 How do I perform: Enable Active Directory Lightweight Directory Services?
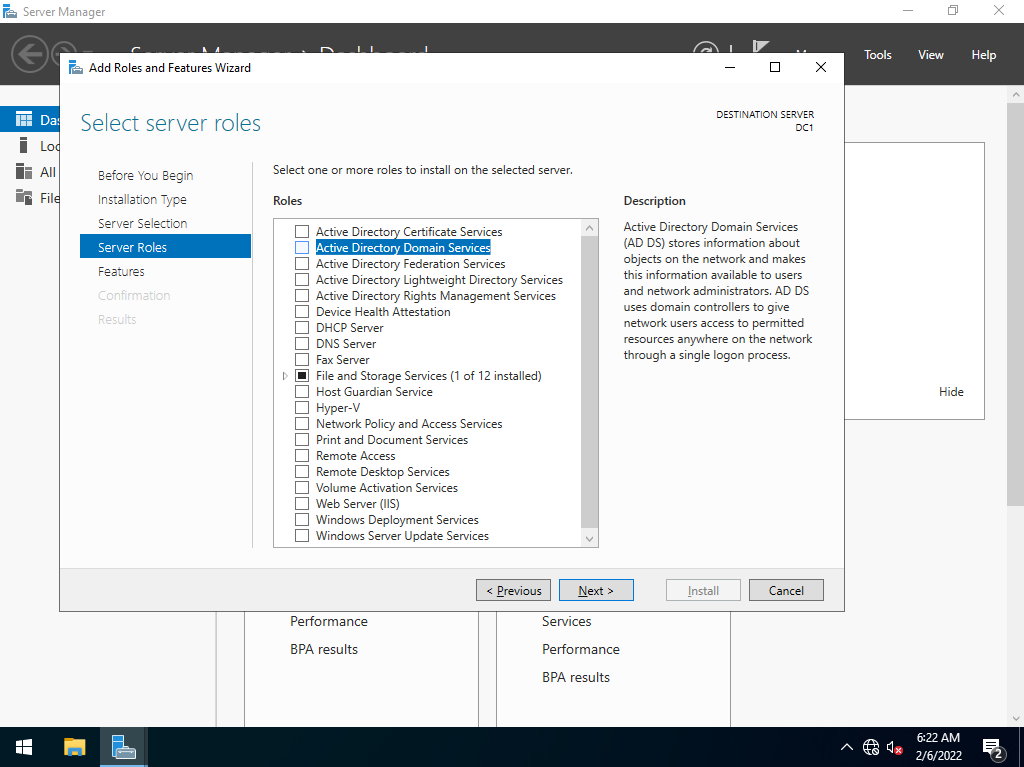[302, 280]
